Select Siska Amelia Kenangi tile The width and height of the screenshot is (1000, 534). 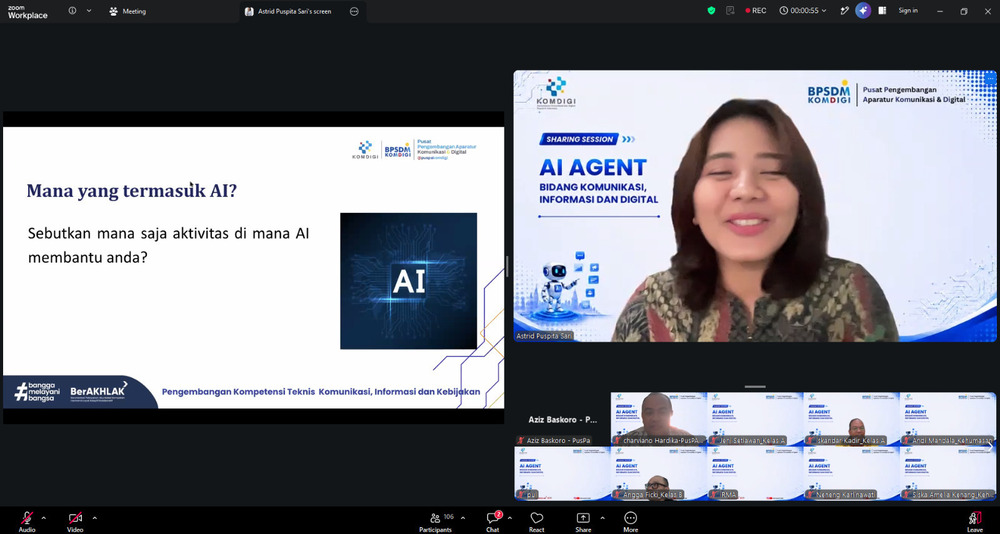click(947, 473)
